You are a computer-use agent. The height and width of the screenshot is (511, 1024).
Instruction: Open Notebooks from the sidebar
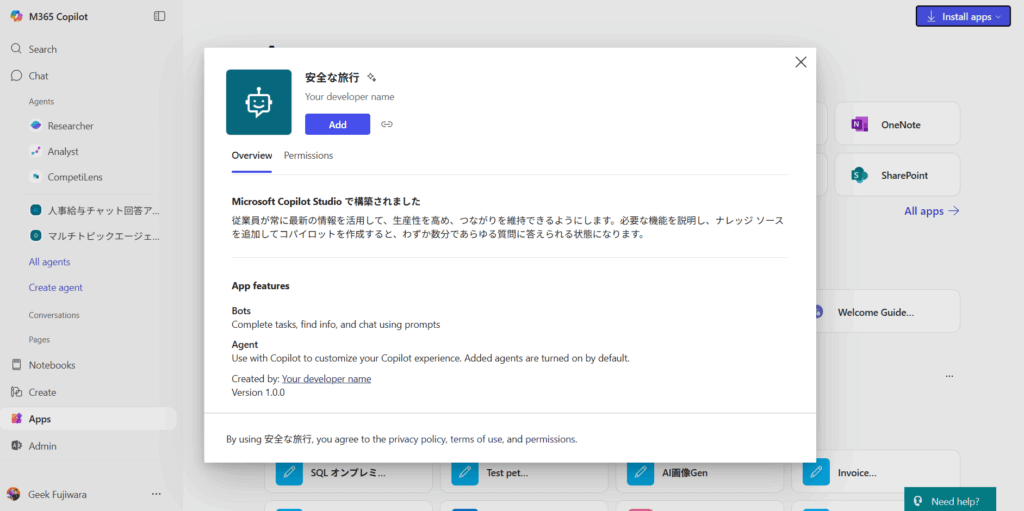(x=51, y=365)
